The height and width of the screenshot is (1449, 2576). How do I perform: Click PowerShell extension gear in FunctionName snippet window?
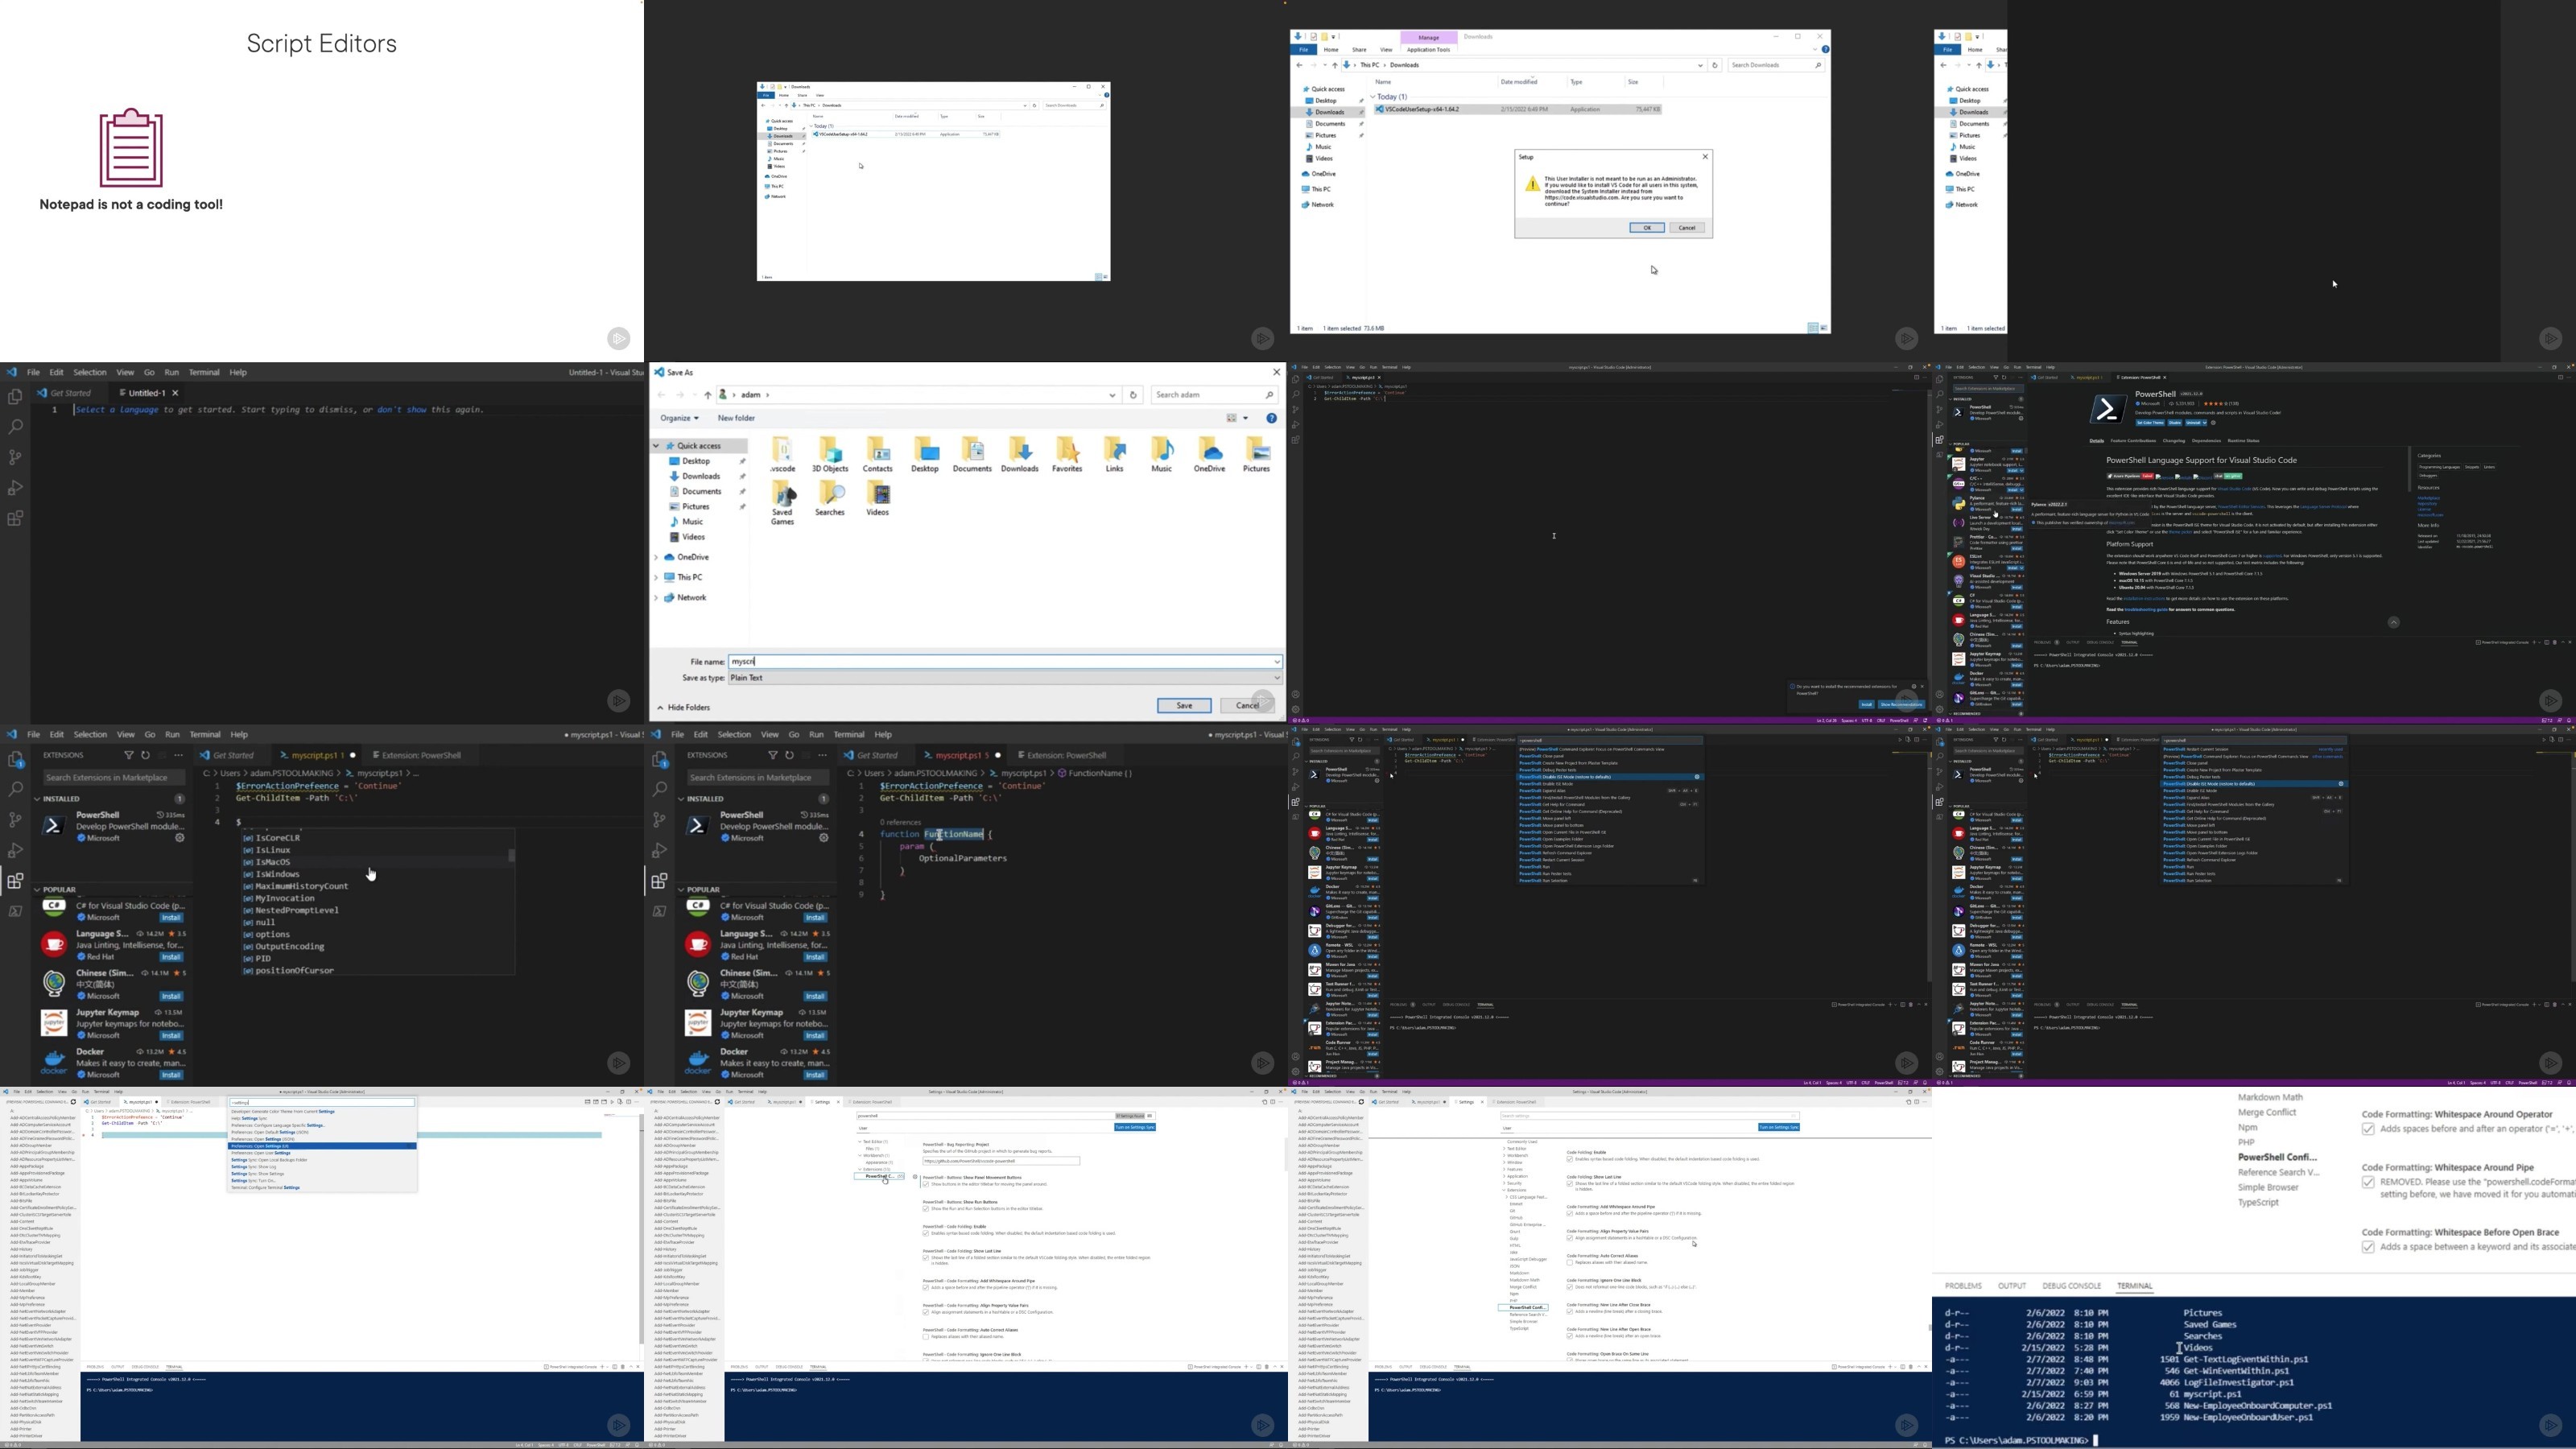[x=824, y=838]
